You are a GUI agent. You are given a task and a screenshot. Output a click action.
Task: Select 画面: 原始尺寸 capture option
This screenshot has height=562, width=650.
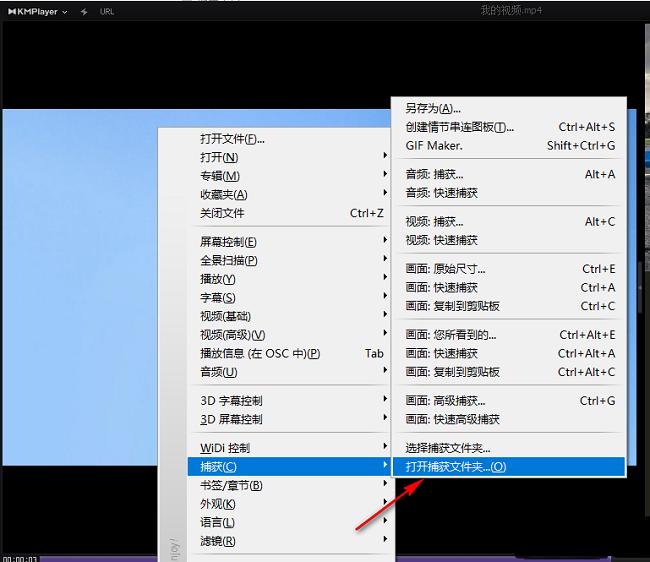tap(446, 269)
